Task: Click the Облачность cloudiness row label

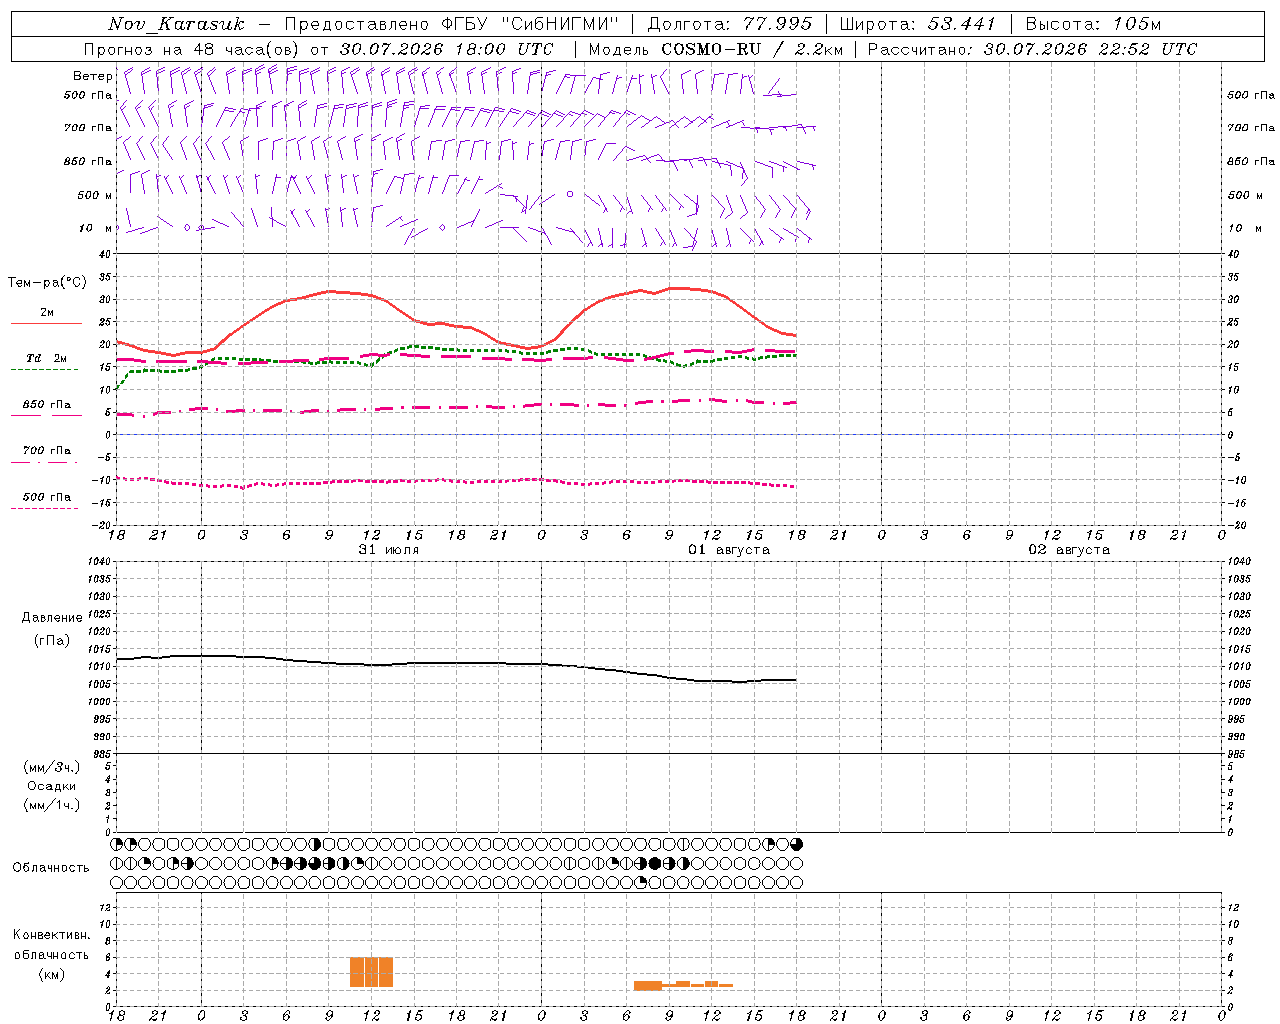Action: click(51, 867)
